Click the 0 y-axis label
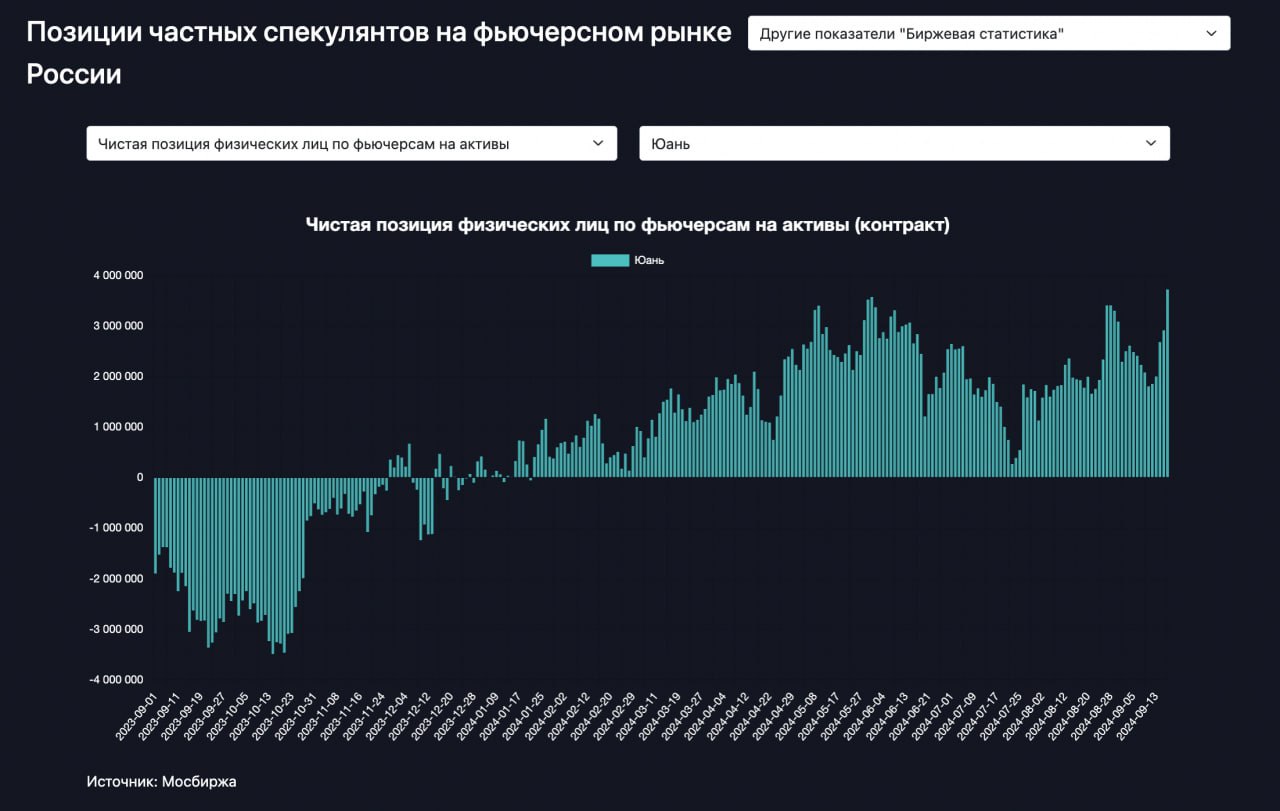 (139, 477)
